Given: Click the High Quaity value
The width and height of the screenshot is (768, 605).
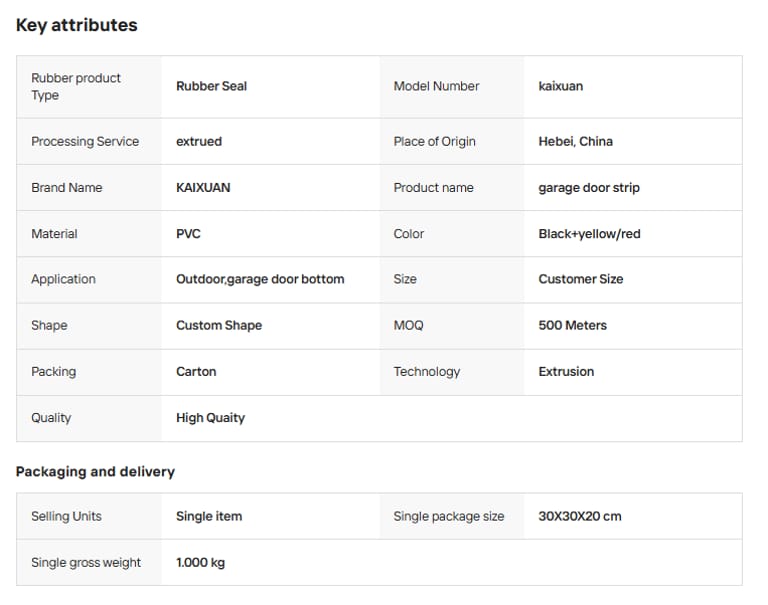Looking at the screenshot, I should [x=210, y=417].
